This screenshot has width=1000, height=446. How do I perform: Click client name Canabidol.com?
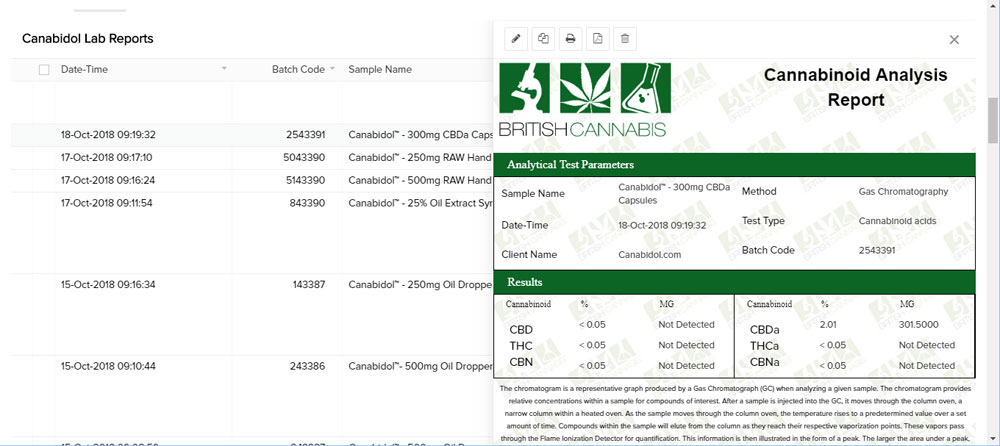[x=649, y=255]
